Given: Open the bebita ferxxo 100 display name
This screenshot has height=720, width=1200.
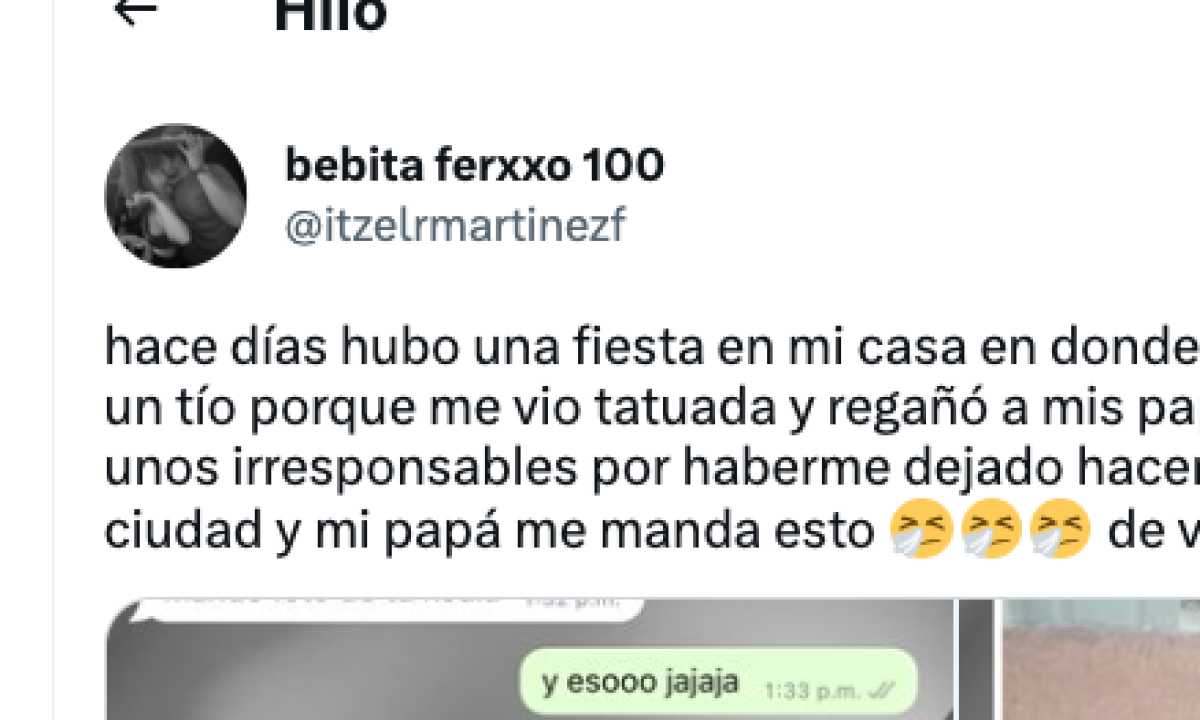Looking at the screenshot, I should [x=474, y=165].
